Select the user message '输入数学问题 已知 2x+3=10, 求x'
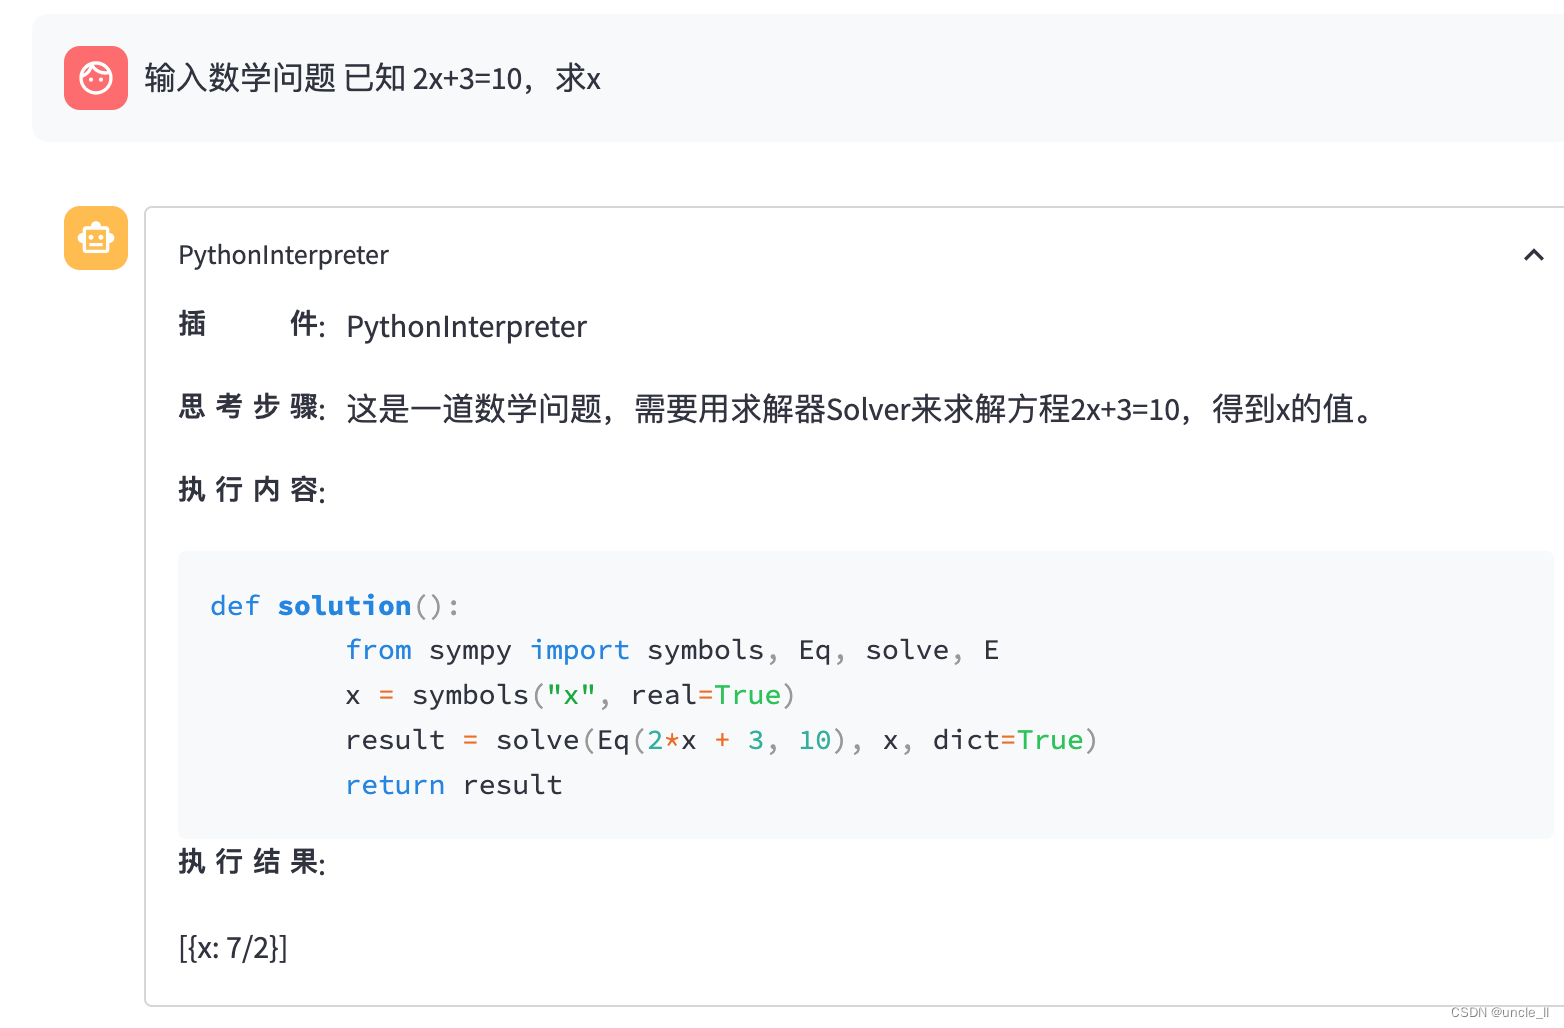The image size is (1564, 1028). point(372,78)
